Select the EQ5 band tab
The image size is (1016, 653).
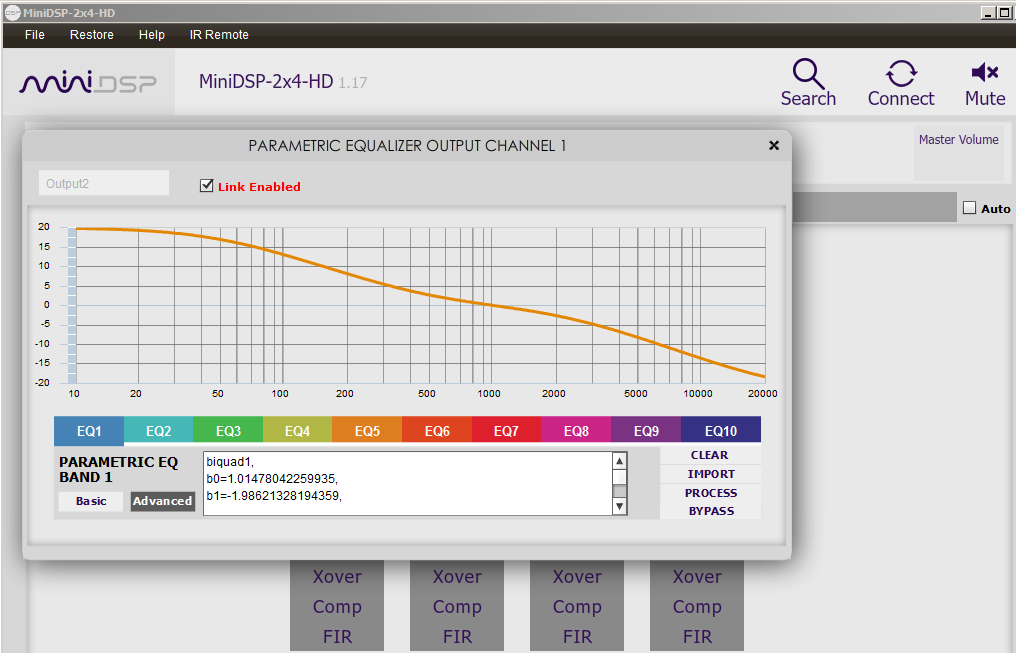(367, 430)
